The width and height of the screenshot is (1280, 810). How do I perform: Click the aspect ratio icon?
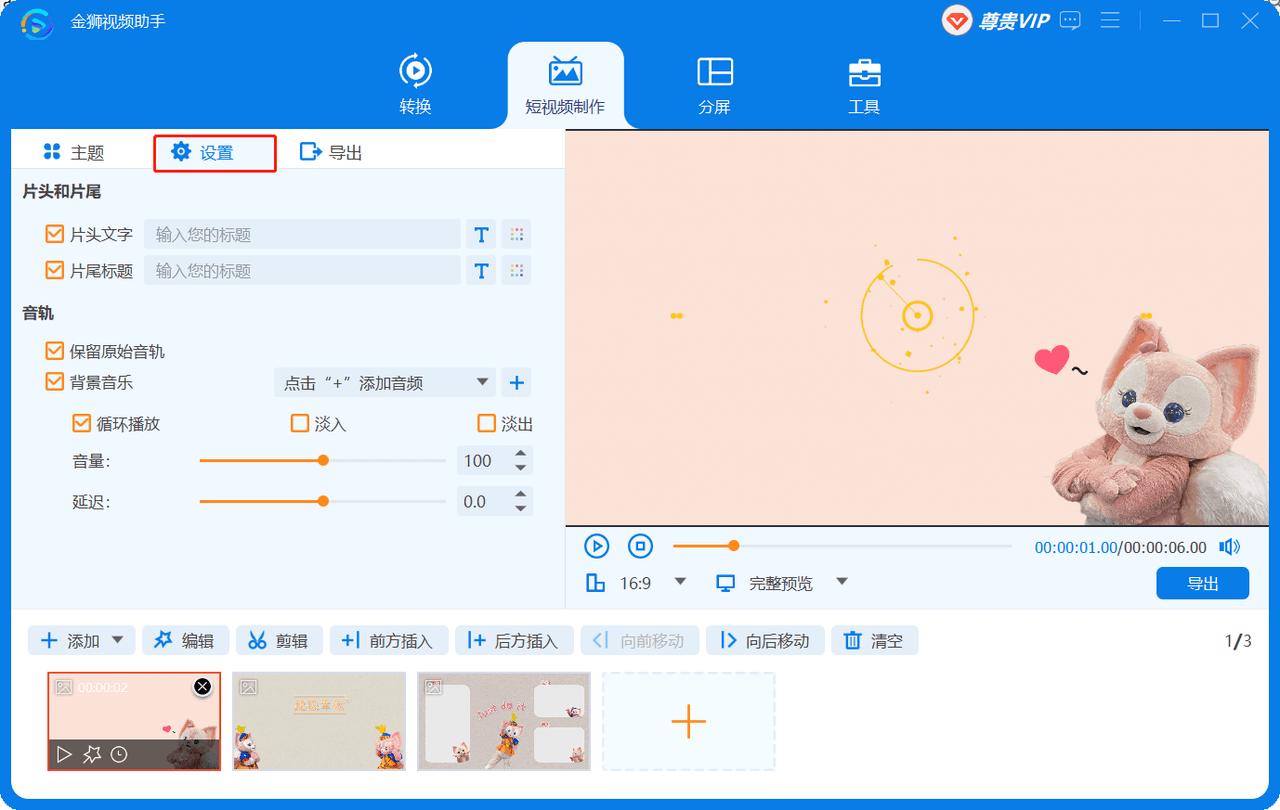tap(596, 583)
